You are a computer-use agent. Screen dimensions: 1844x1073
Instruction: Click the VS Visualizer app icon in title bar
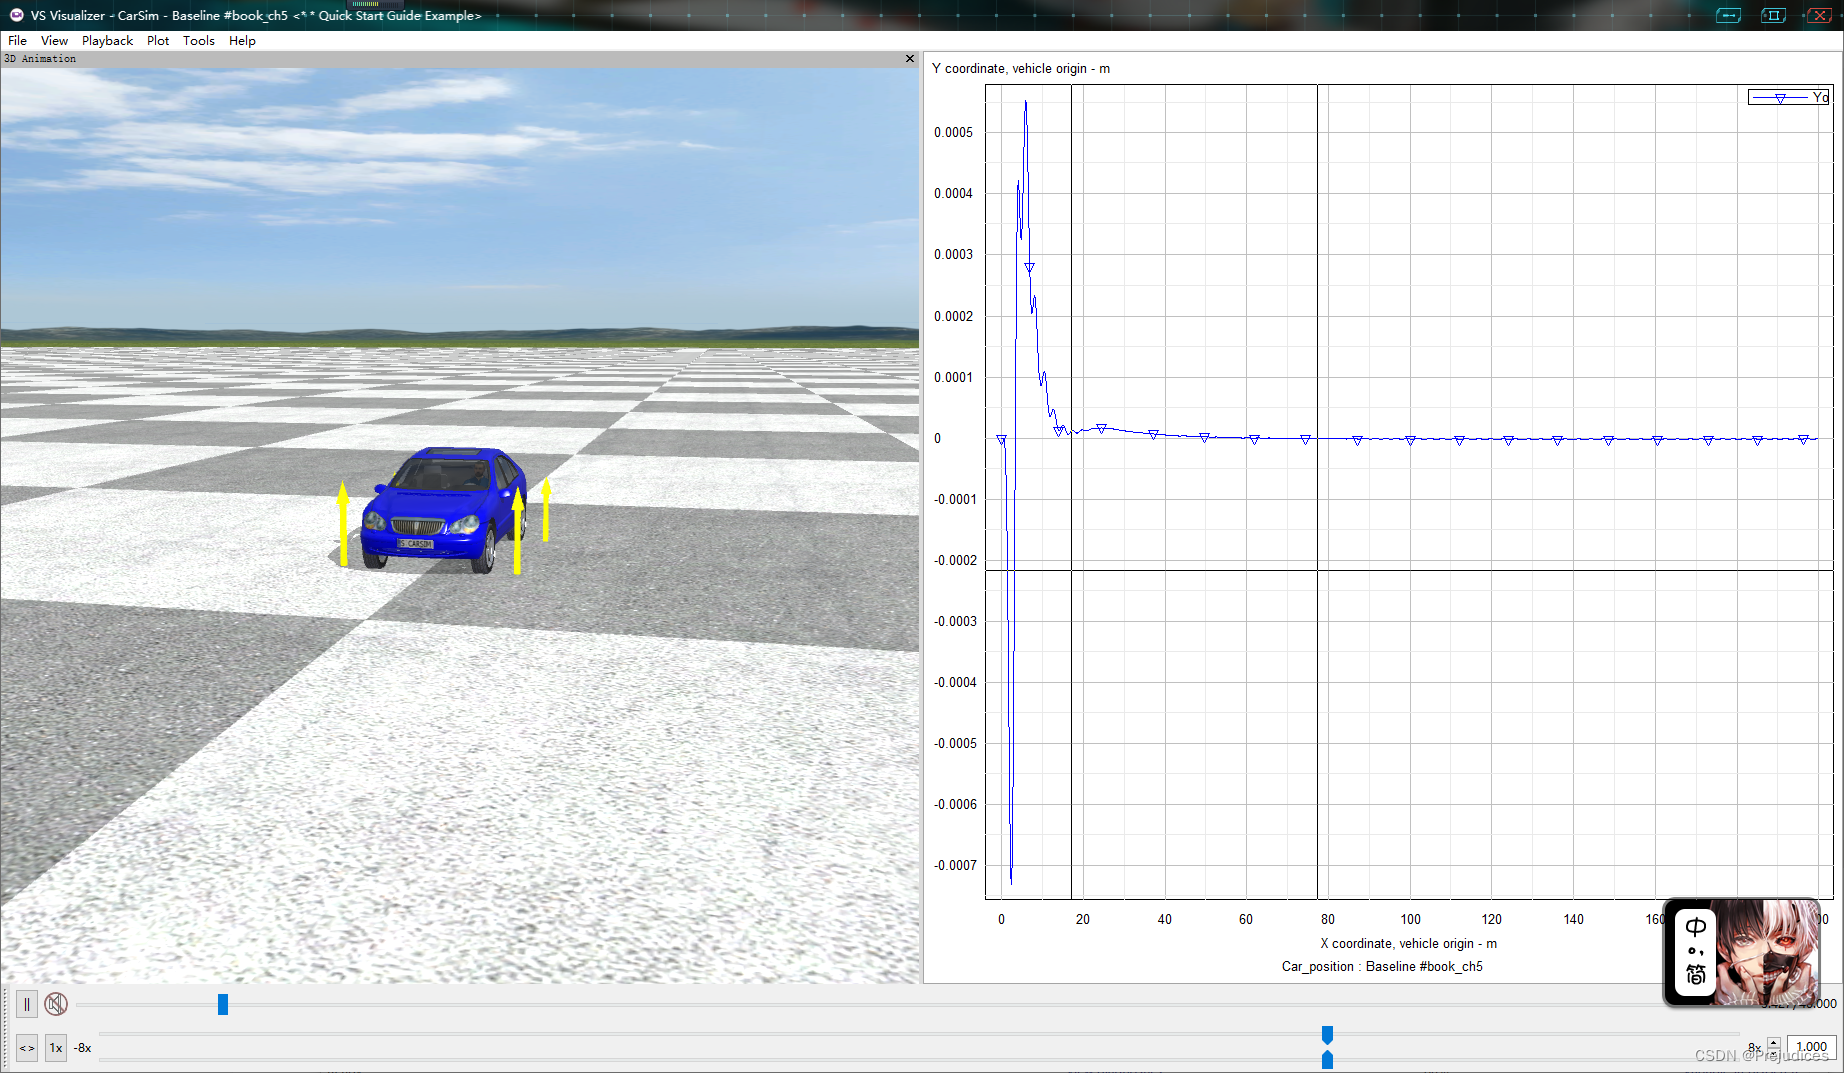click(x=16, y=15)
